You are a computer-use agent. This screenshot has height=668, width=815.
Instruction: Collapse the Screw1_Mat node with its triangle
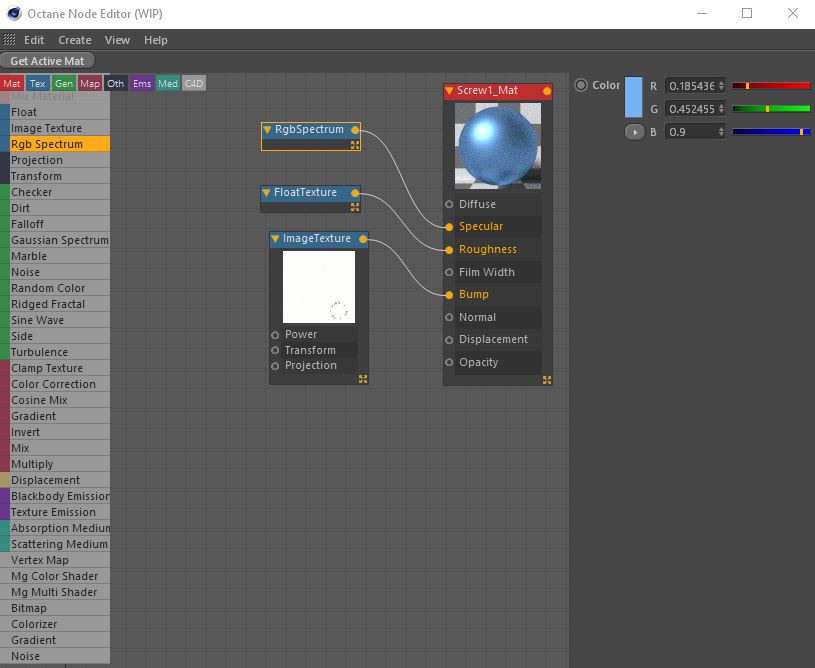450,91
